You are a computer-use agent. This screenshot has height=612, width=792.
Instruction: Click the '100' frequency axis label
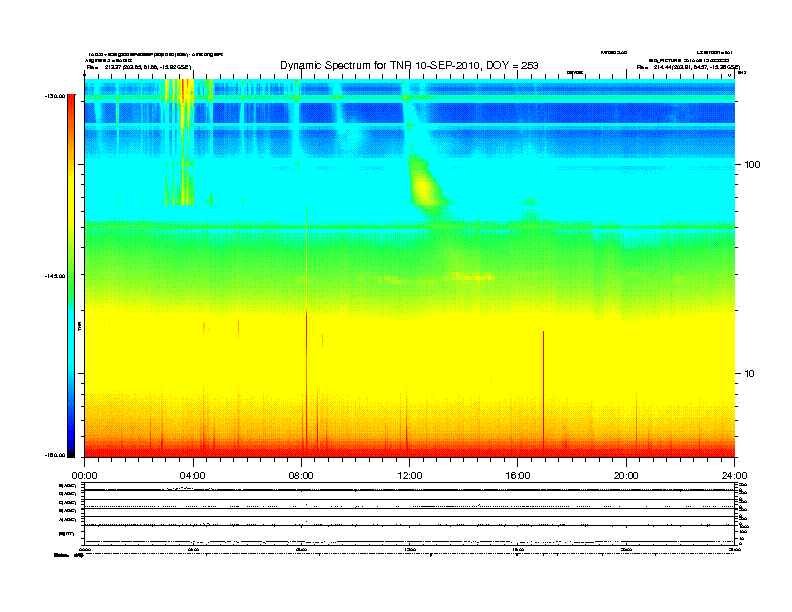[x=752, y=165]
